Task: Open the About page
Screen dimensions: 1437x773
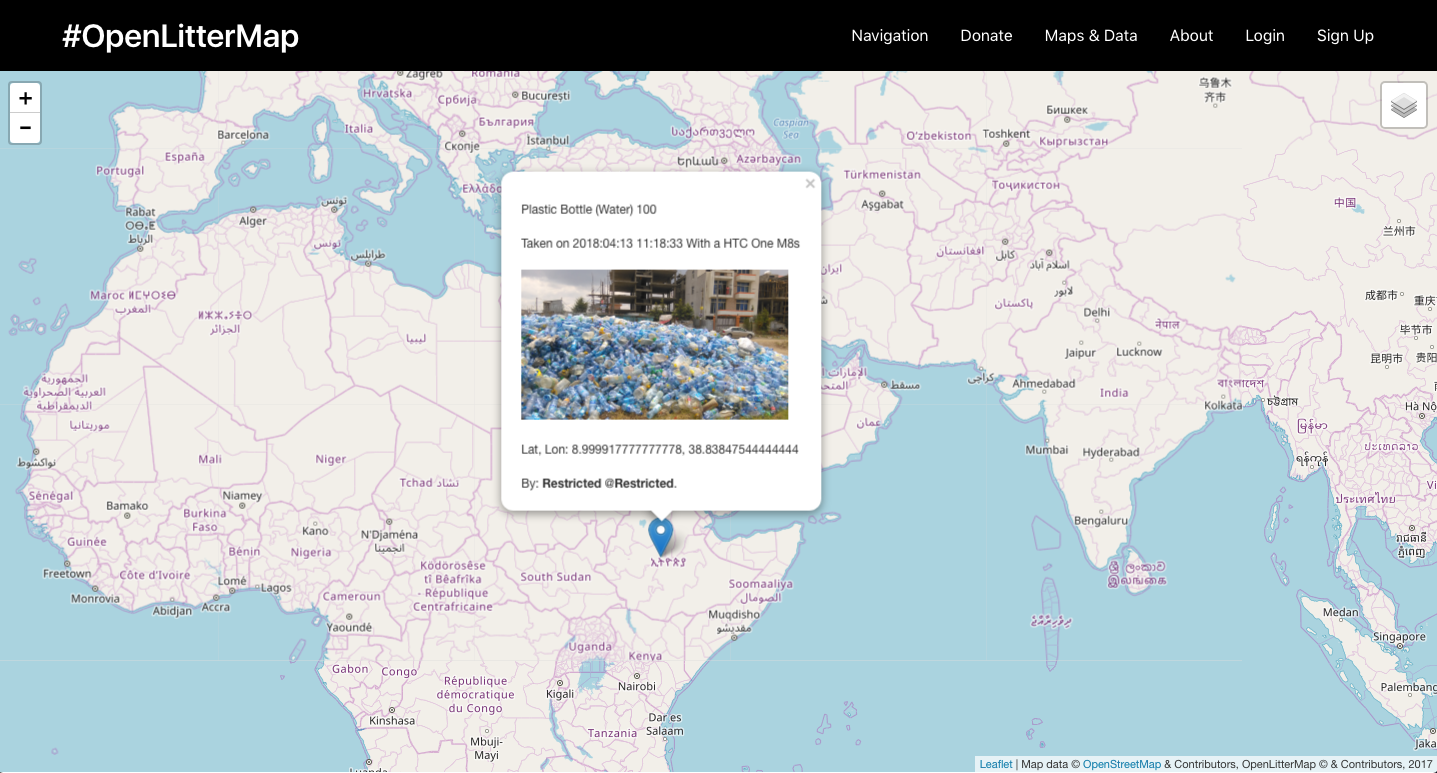Action: [x=1191, y=36]
